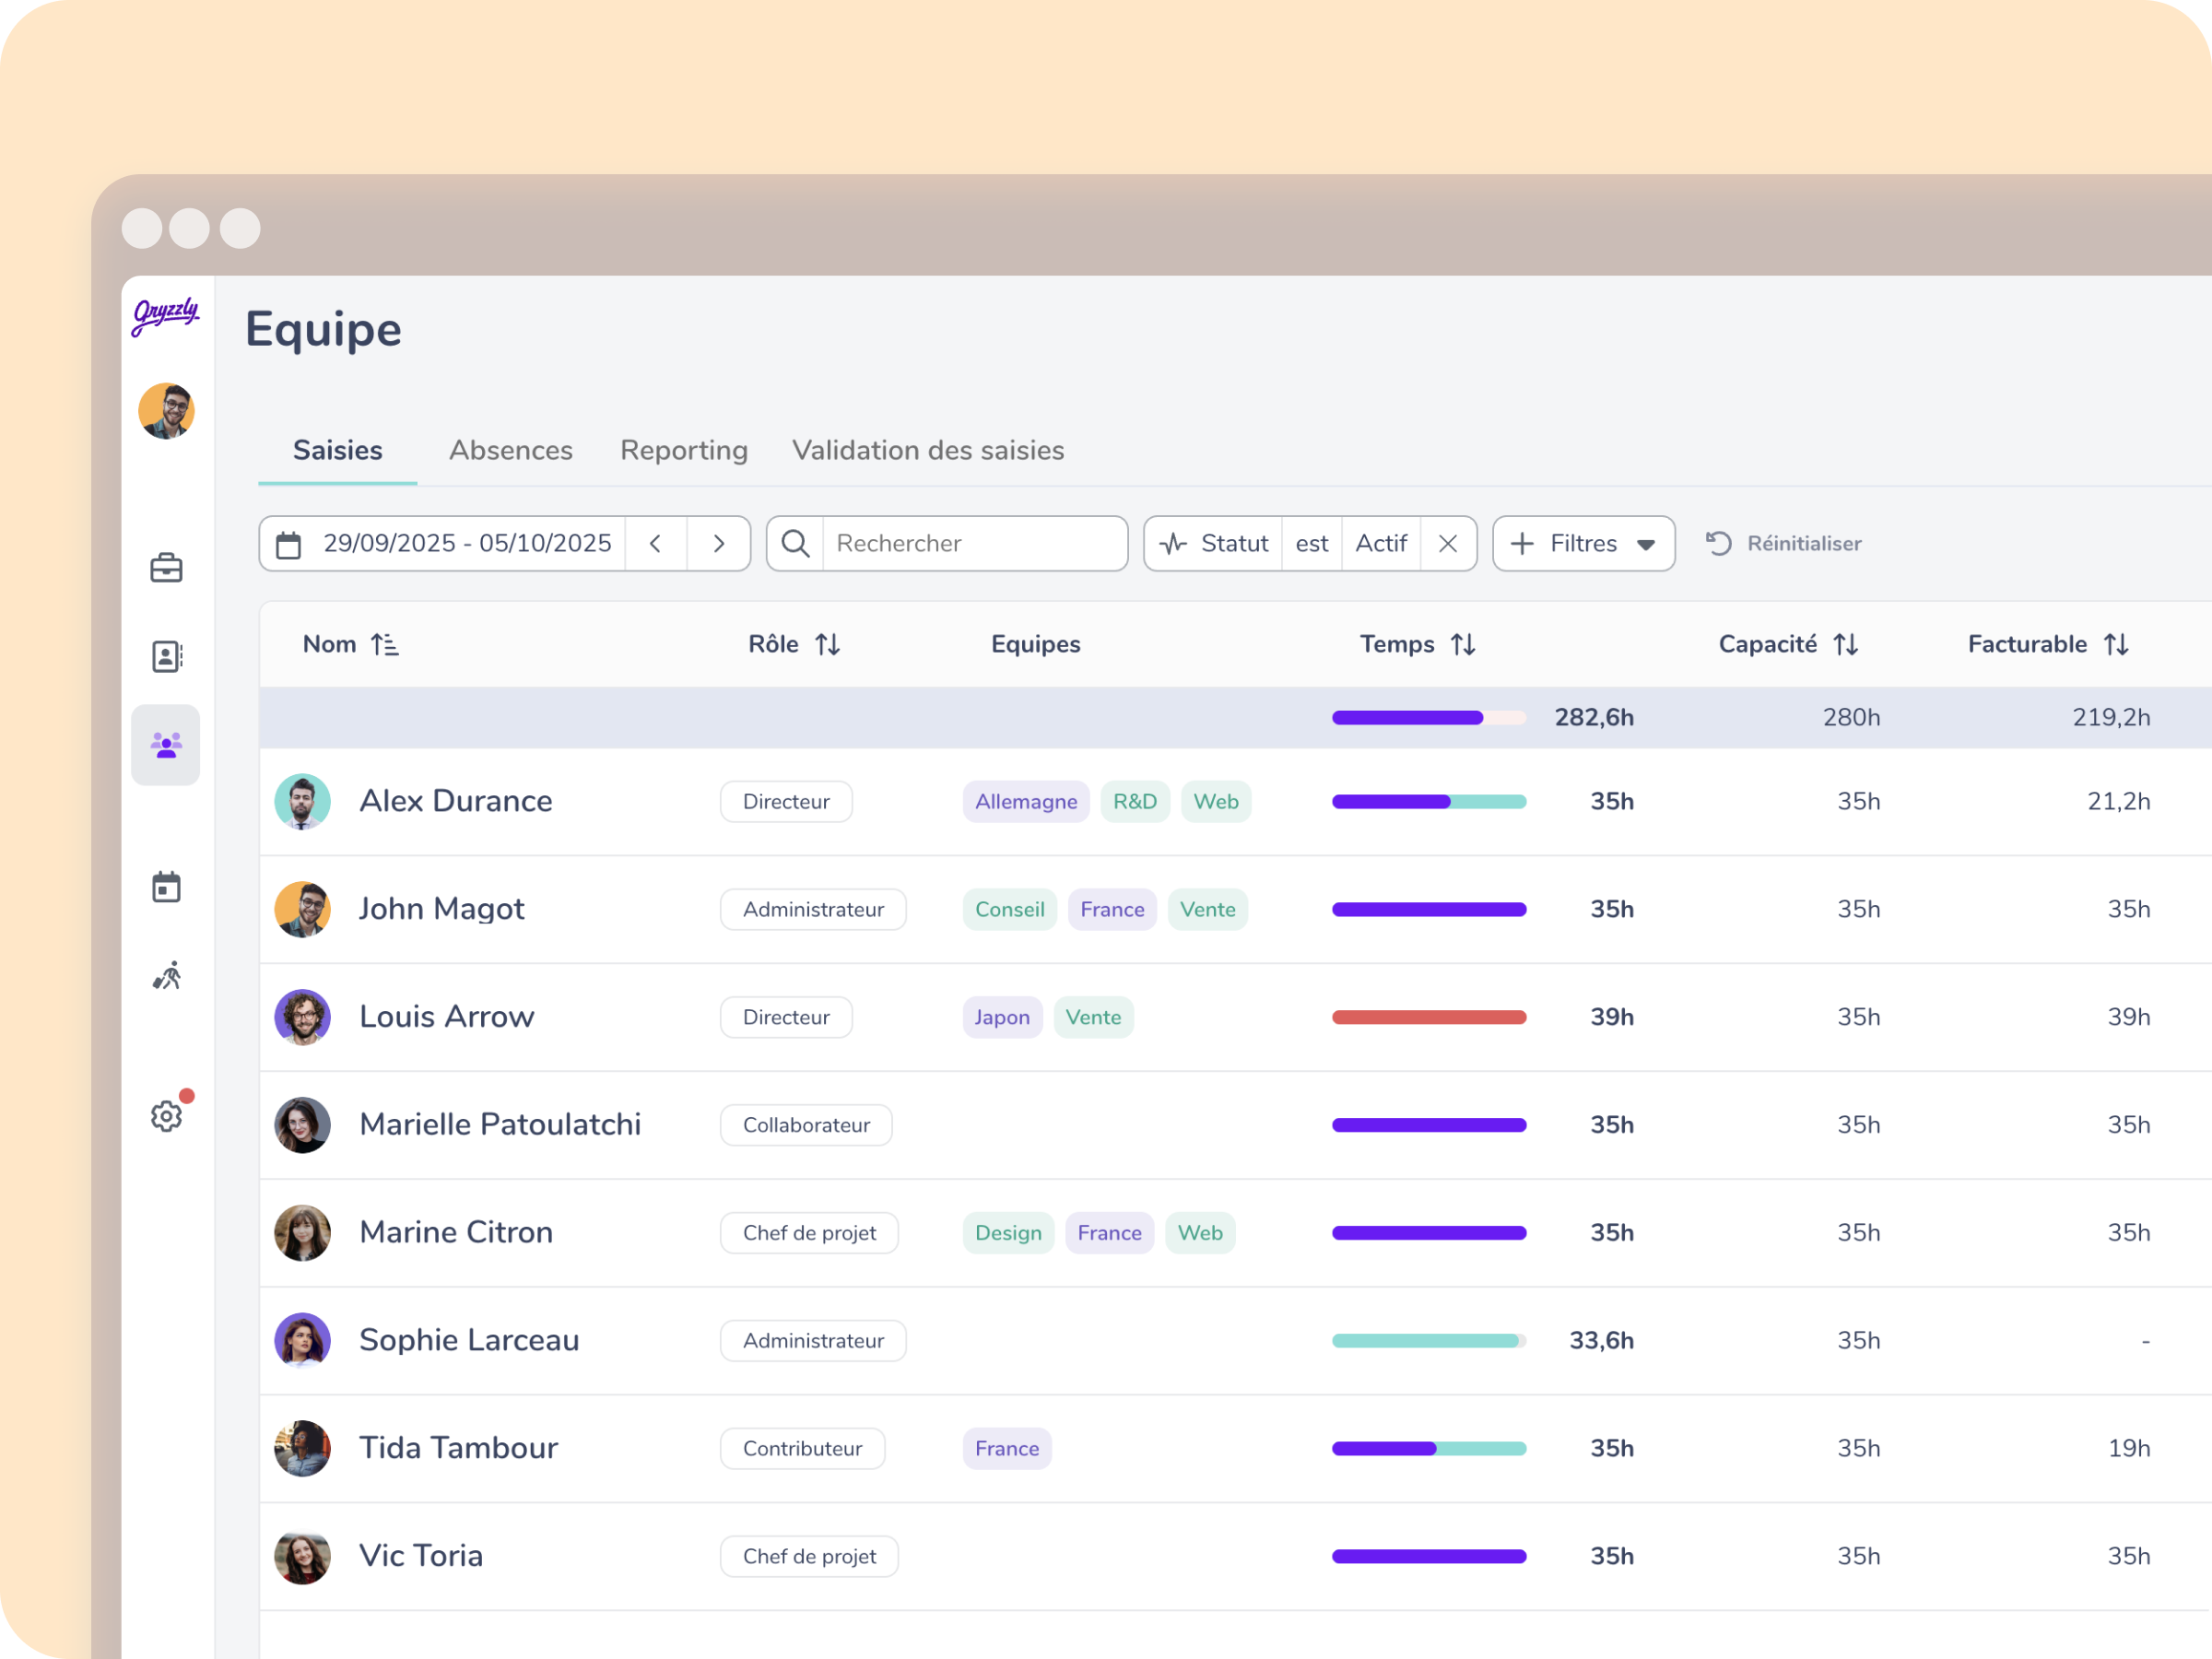Click the Gryzzly logo
Image resolution: width=2212 pixels, height=1659 pixels.
pyautogui.click(x=166, y=315)
